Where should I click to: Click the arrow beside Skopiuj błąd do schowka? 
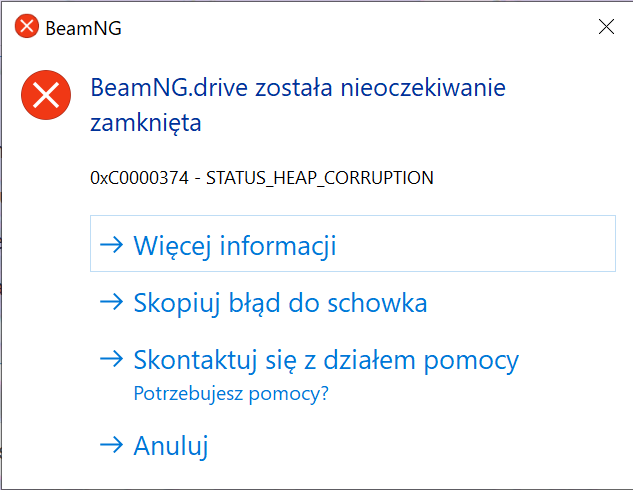[112, 303]
